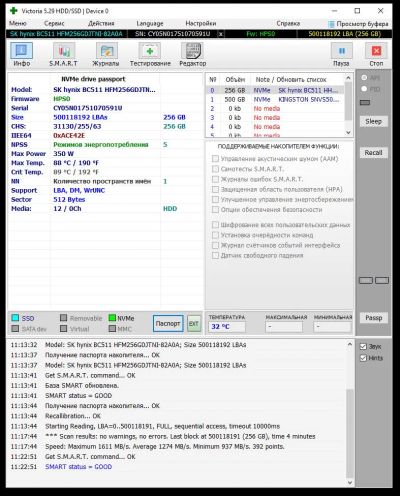Click the serial CY05N01751070591U value
Viewport: 400px width, 496px height.
[88, 108]
